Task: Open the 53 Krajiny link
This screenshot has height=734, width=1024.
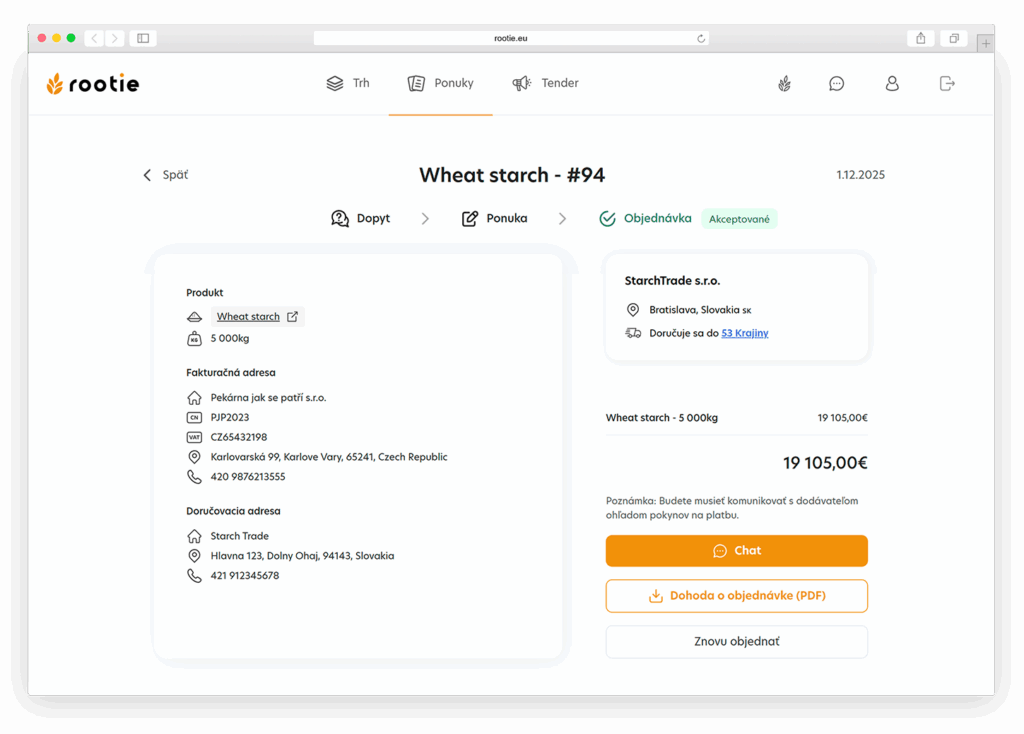Action: pyautogui.click(x=745, y=333)
